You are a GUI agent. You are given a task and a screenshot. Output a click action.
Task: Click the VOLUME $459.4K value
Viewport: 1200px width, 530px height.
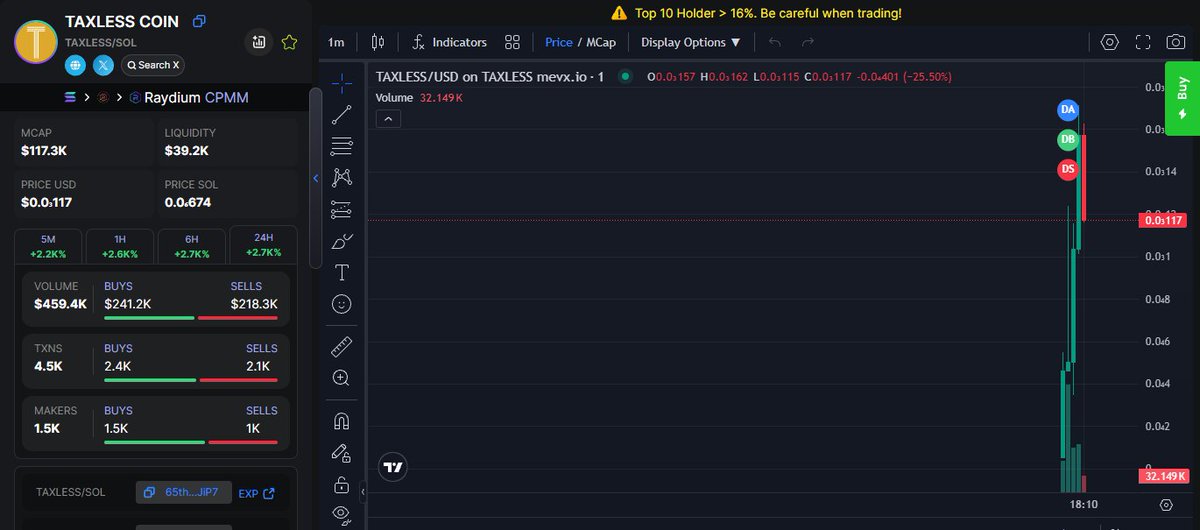(60, 303)
